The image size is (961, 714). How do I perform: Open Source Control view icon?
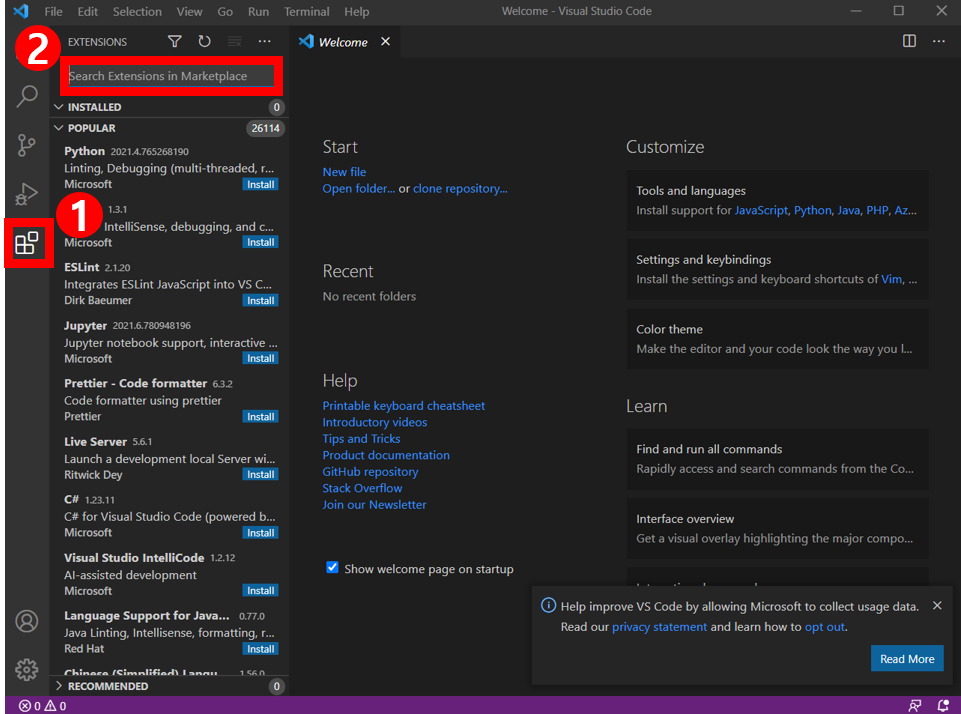pos(26,145)
